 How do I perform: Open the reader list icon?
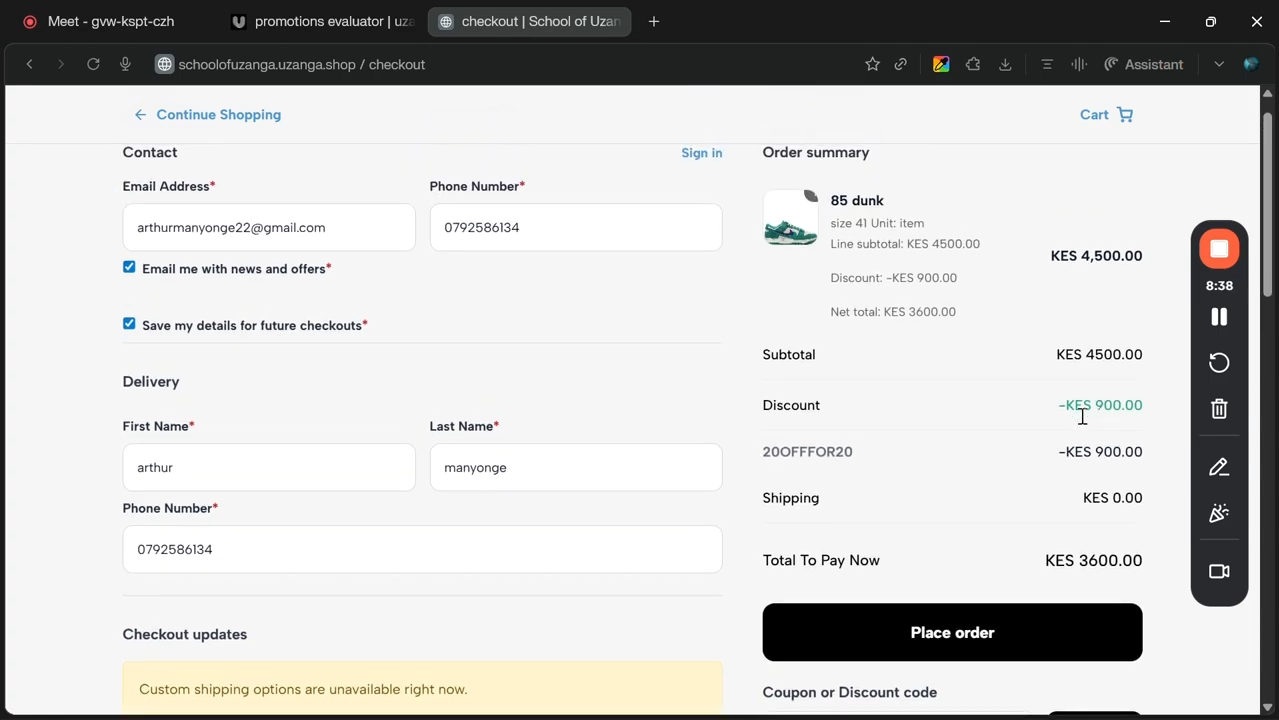tap(1047, 64)
